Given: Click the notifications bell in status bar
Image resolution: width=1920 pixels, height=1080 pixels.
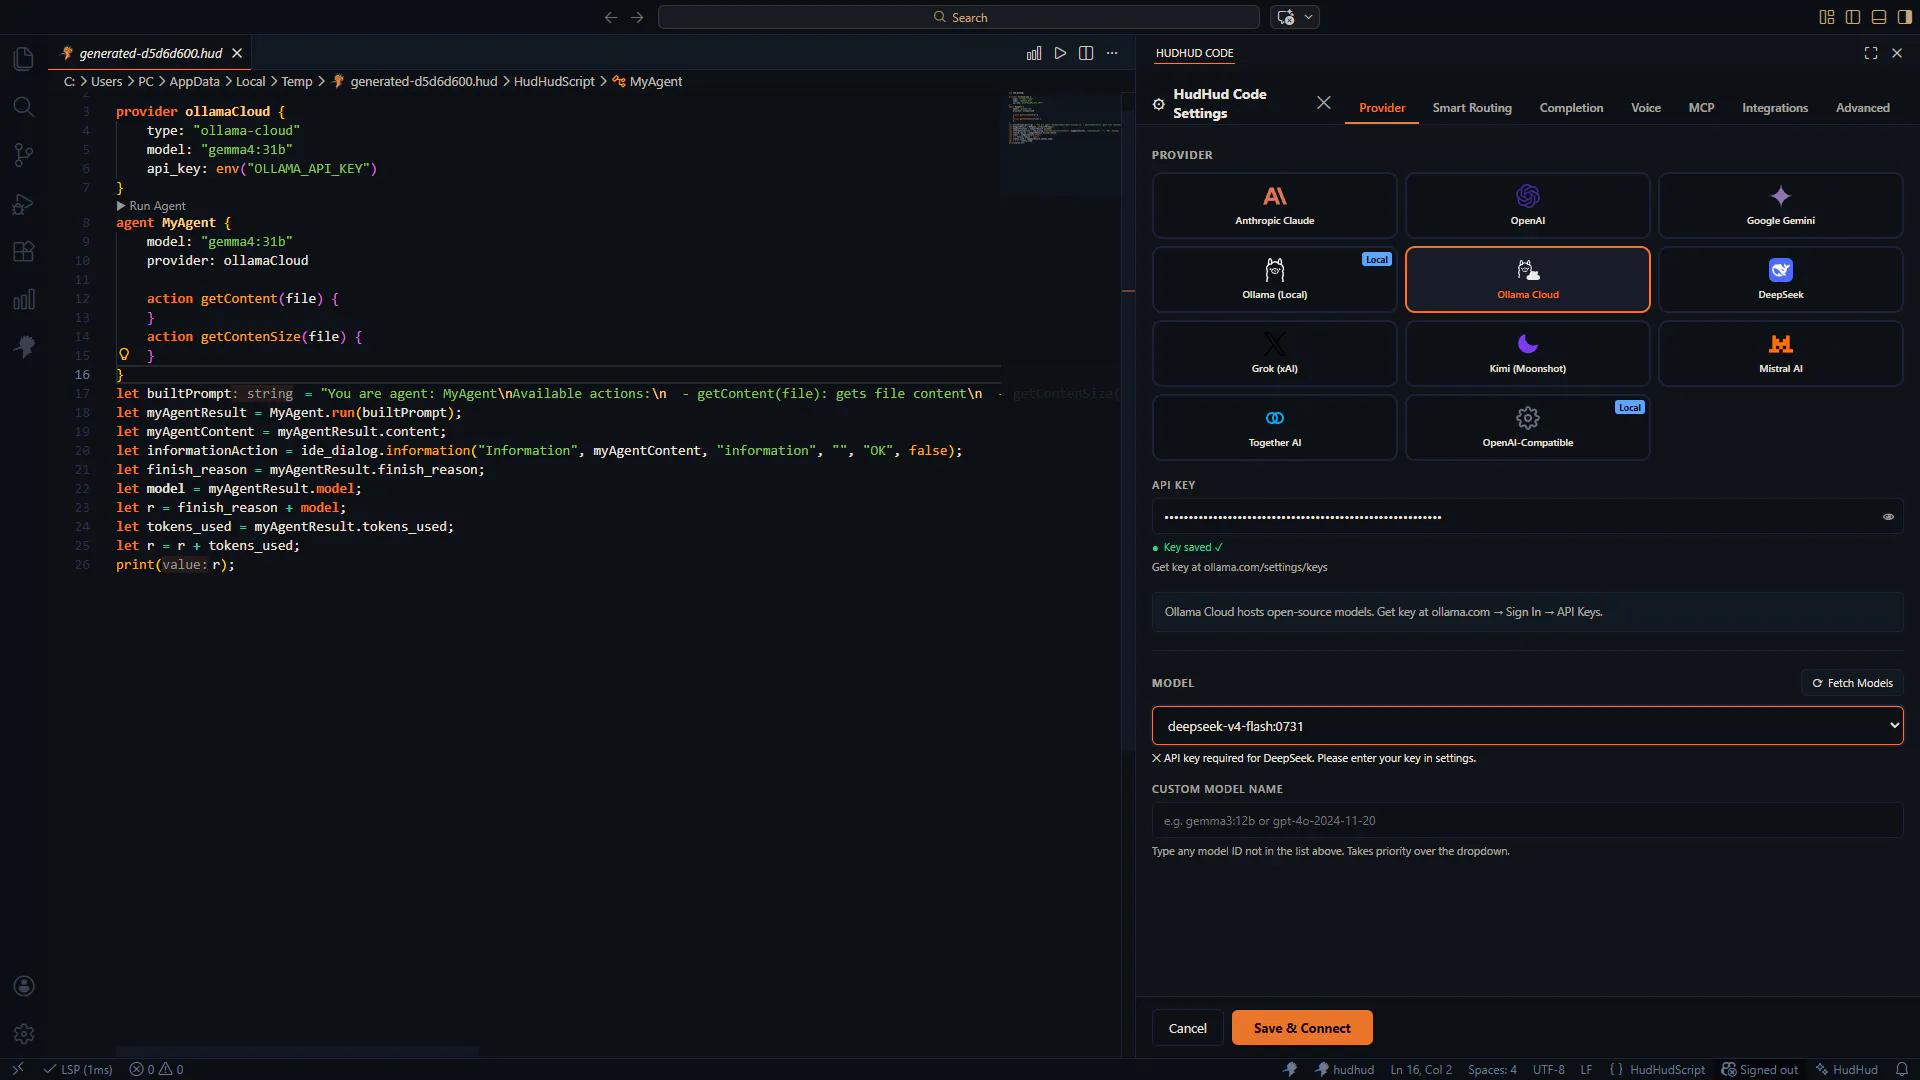Looking at the screenshot, I should tap(1902, 1069).
